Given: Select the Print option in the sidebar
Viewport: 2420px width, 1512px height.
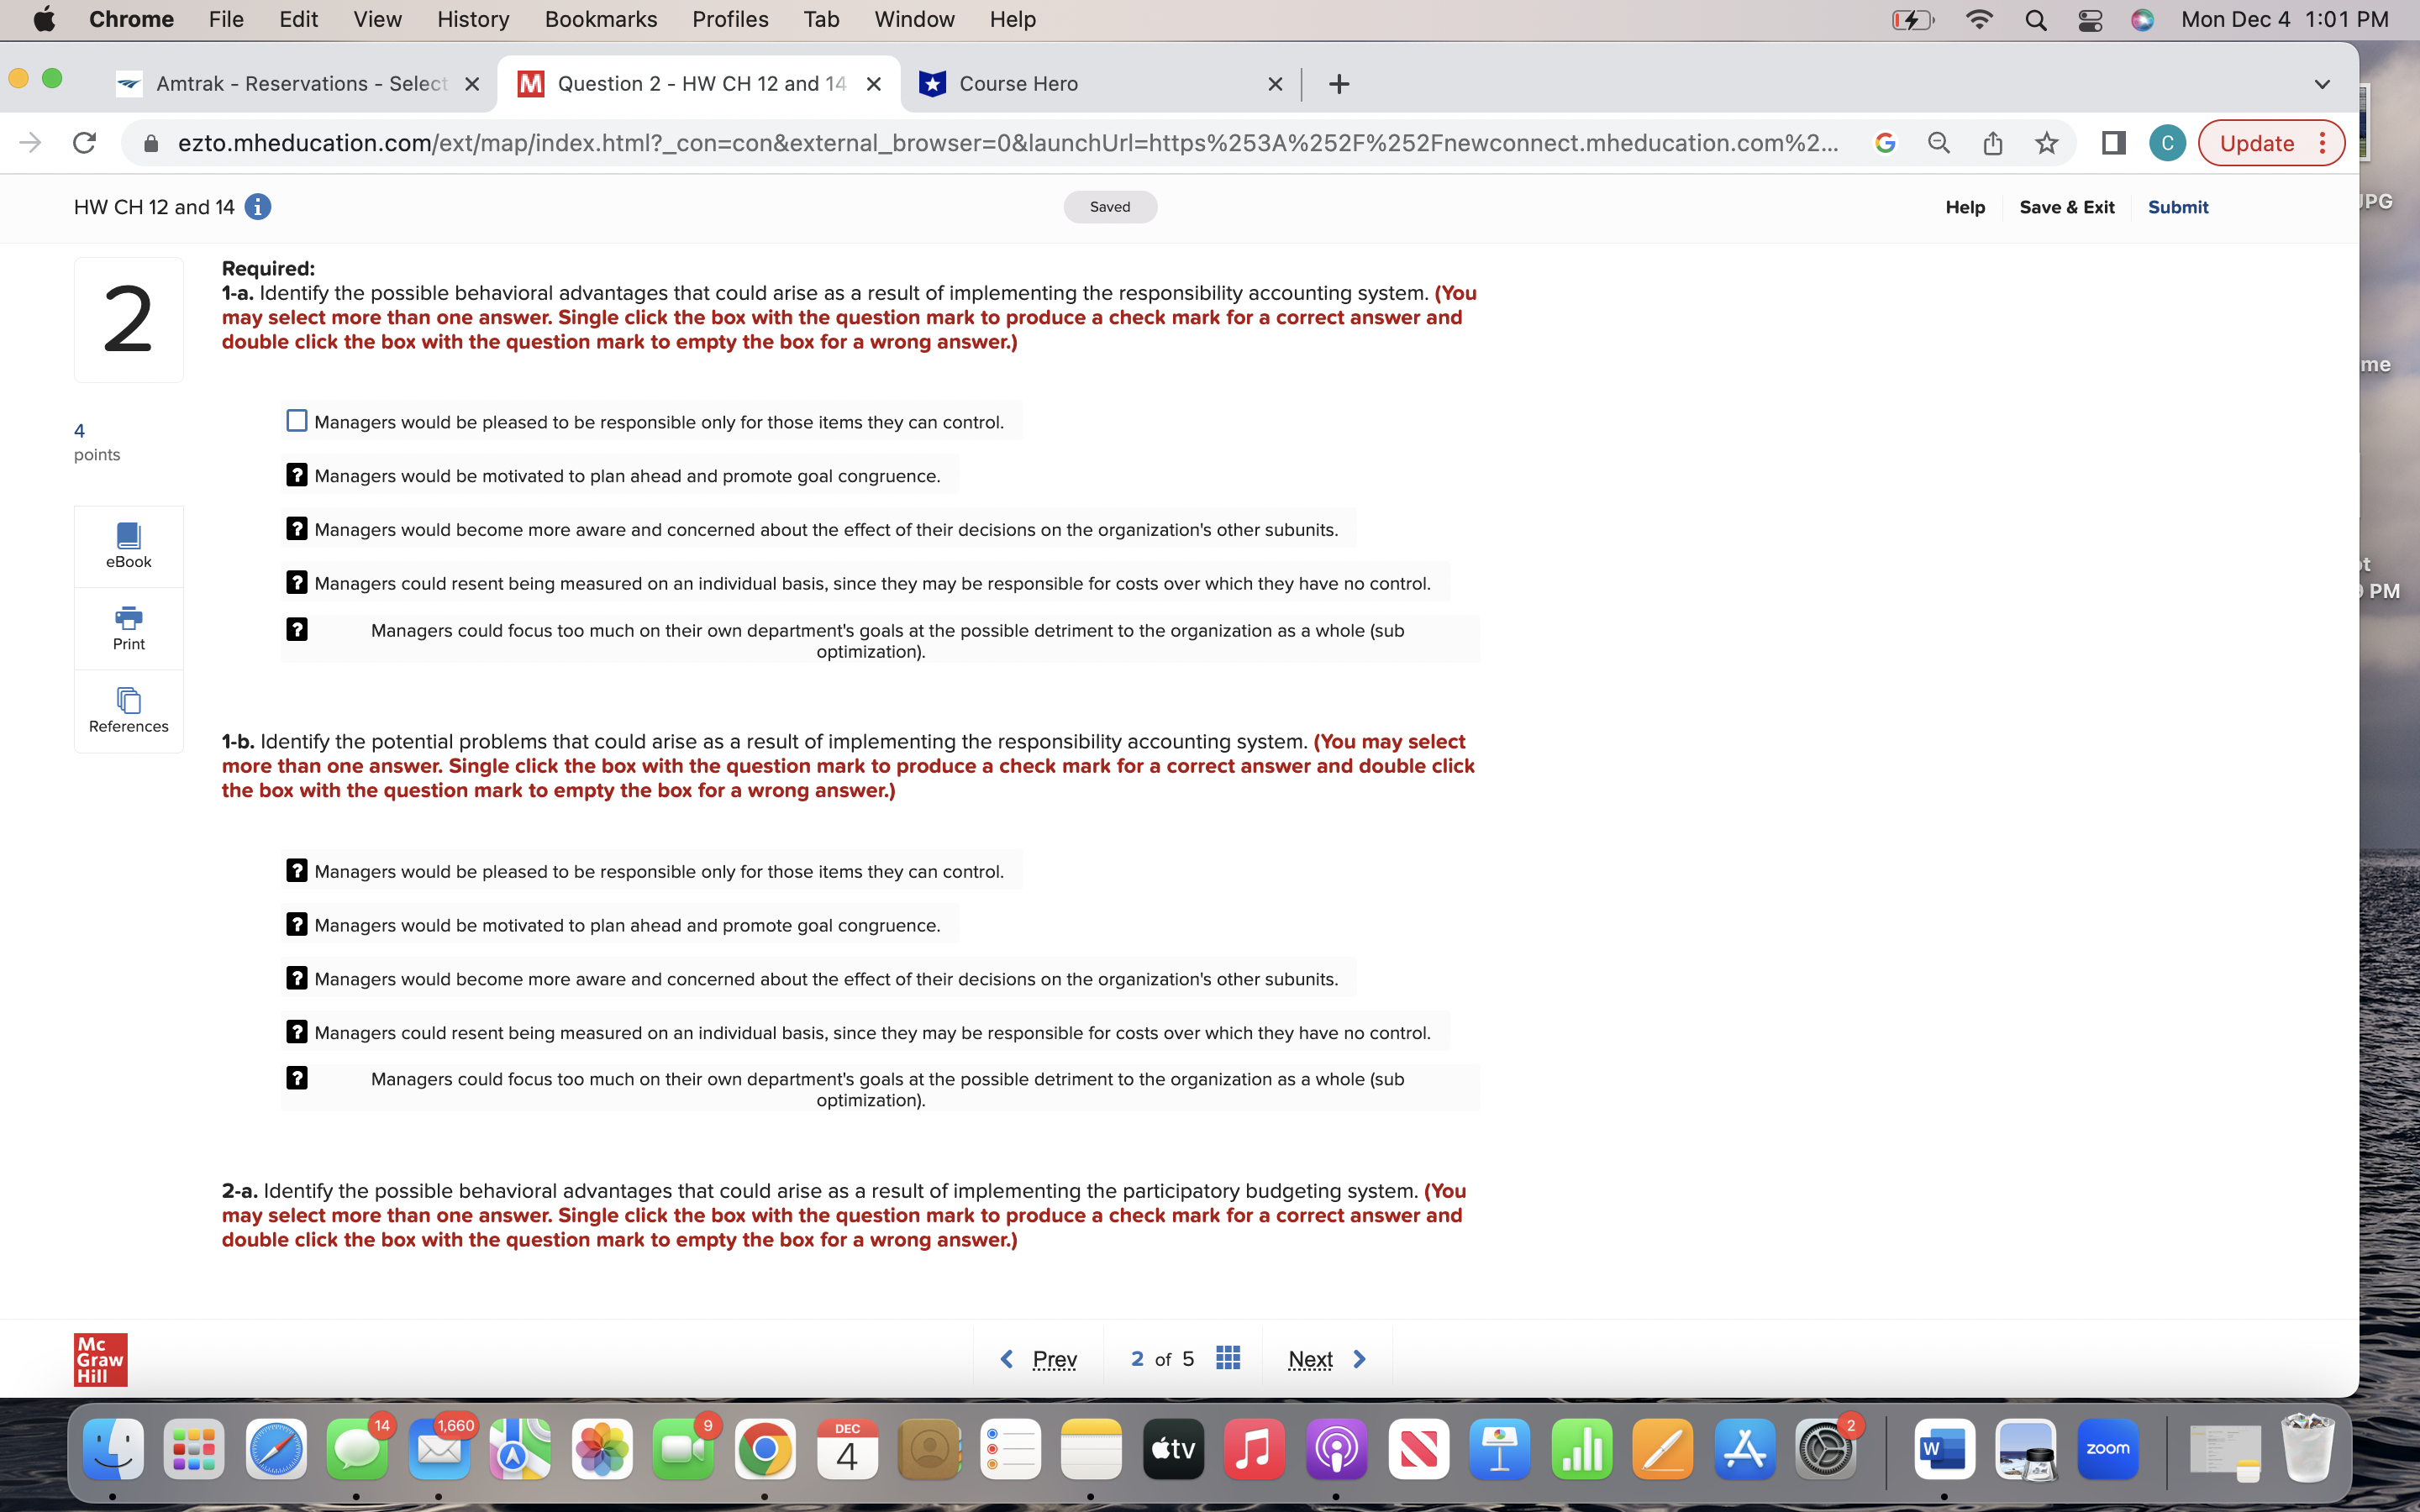Looking at the screenshot, I should [128, 627].
